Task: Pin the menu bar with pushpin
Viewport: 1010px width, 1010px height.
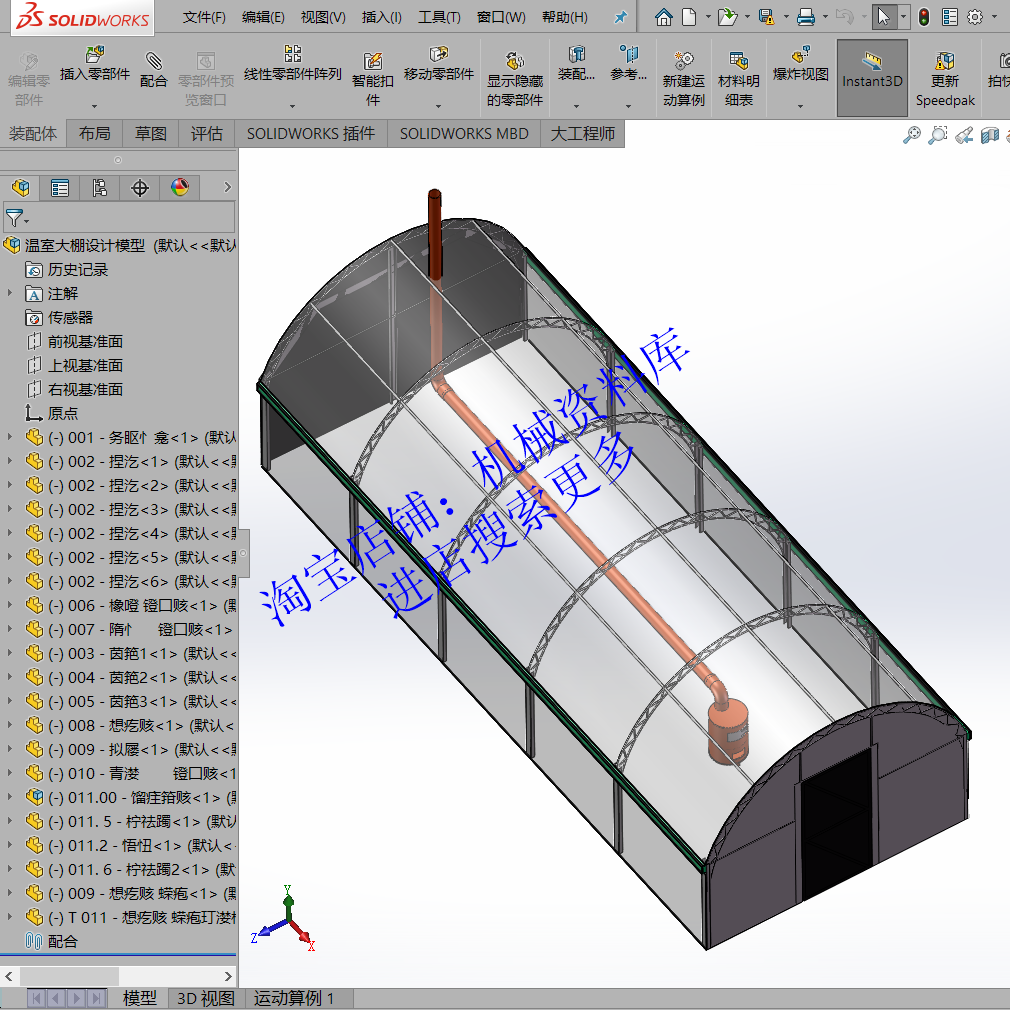Action: coord(620,17)
